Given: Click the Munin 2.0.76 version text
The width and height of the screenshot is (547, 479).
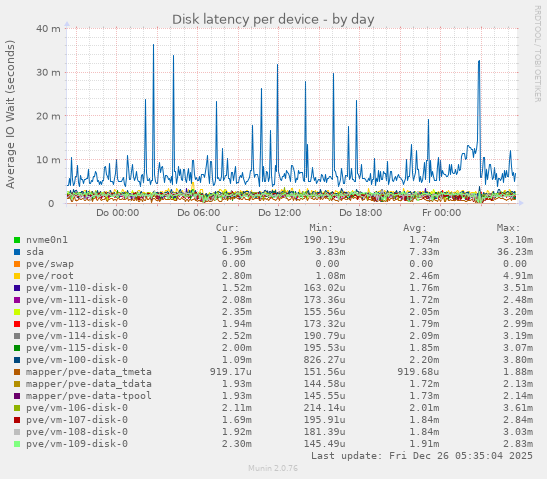Looking at the screenshot, I should coord(273,468).
